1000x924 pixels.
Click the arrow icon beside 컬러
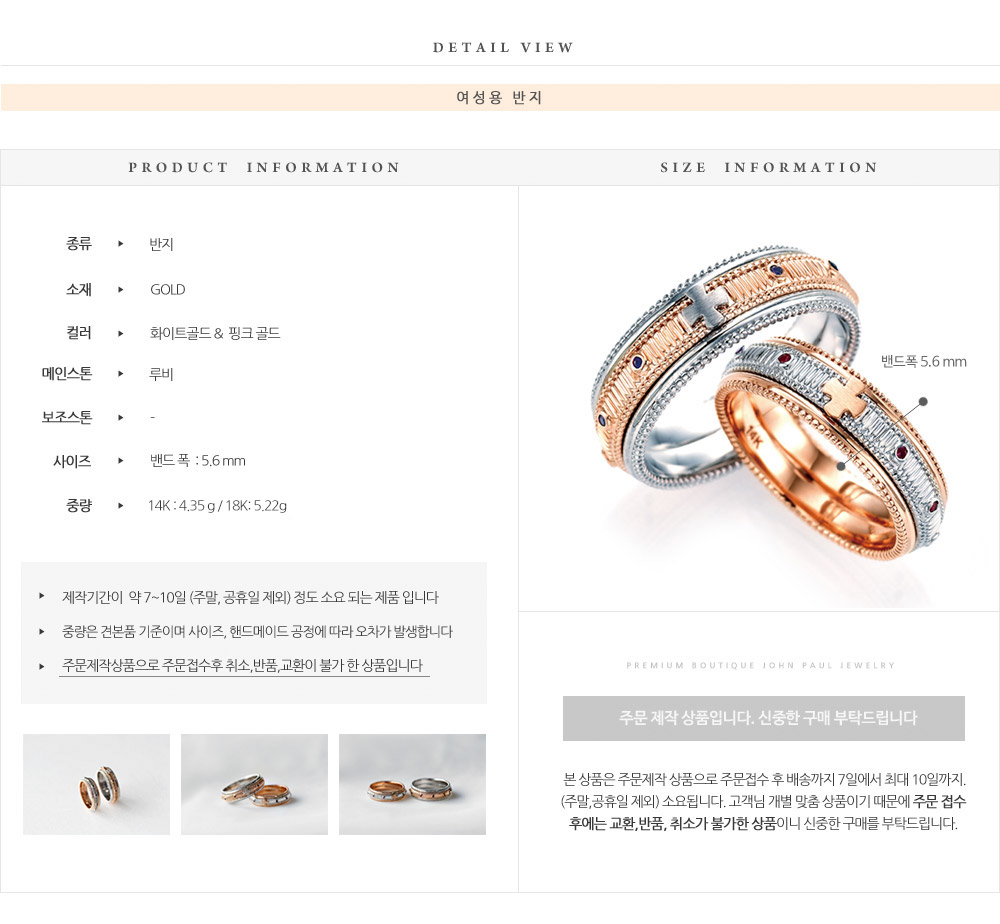[x=121, y=333]
